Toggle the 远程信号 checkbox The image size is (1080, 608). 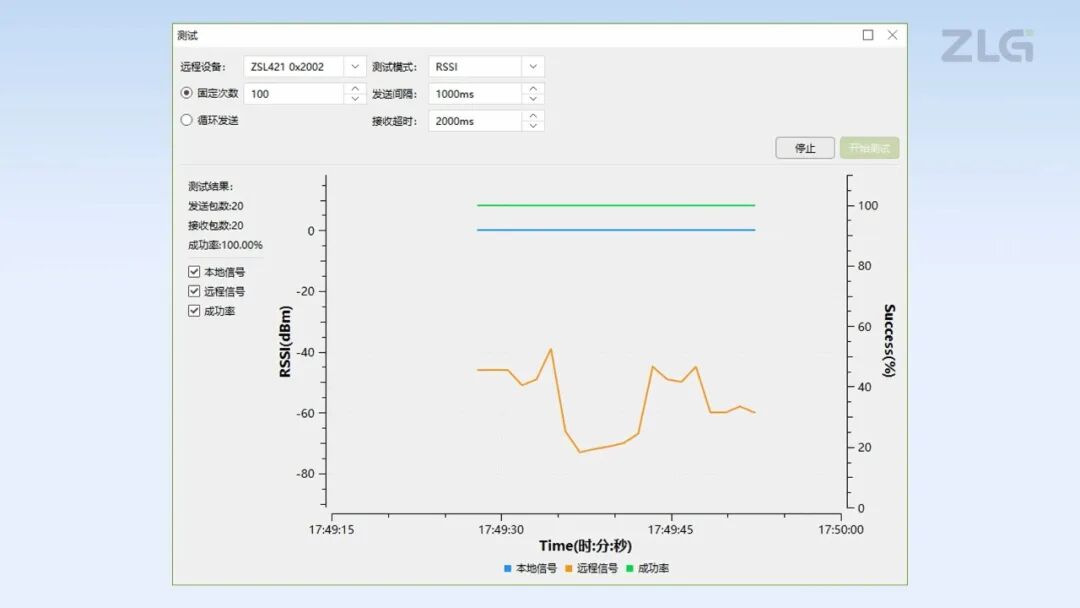194,291
